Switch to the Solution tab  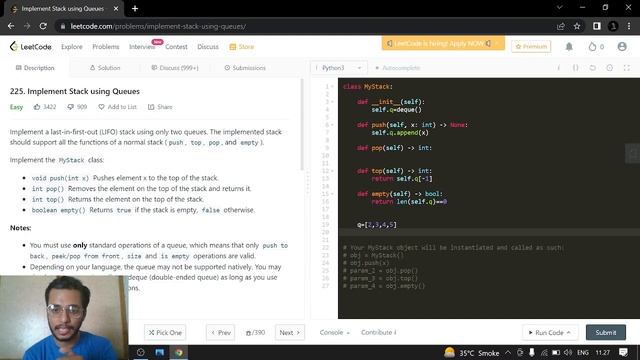pos(105,68)
